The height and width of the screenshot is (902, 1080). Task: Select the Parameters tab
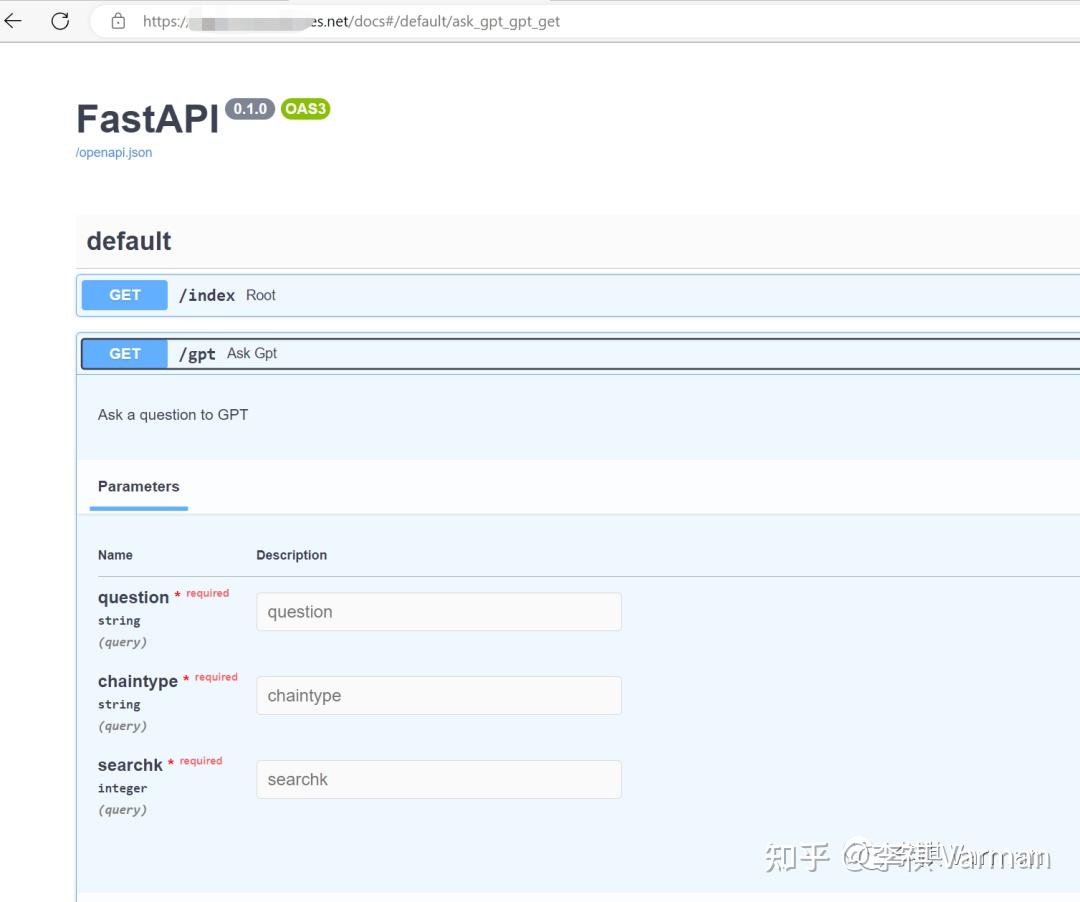[138, 487]
